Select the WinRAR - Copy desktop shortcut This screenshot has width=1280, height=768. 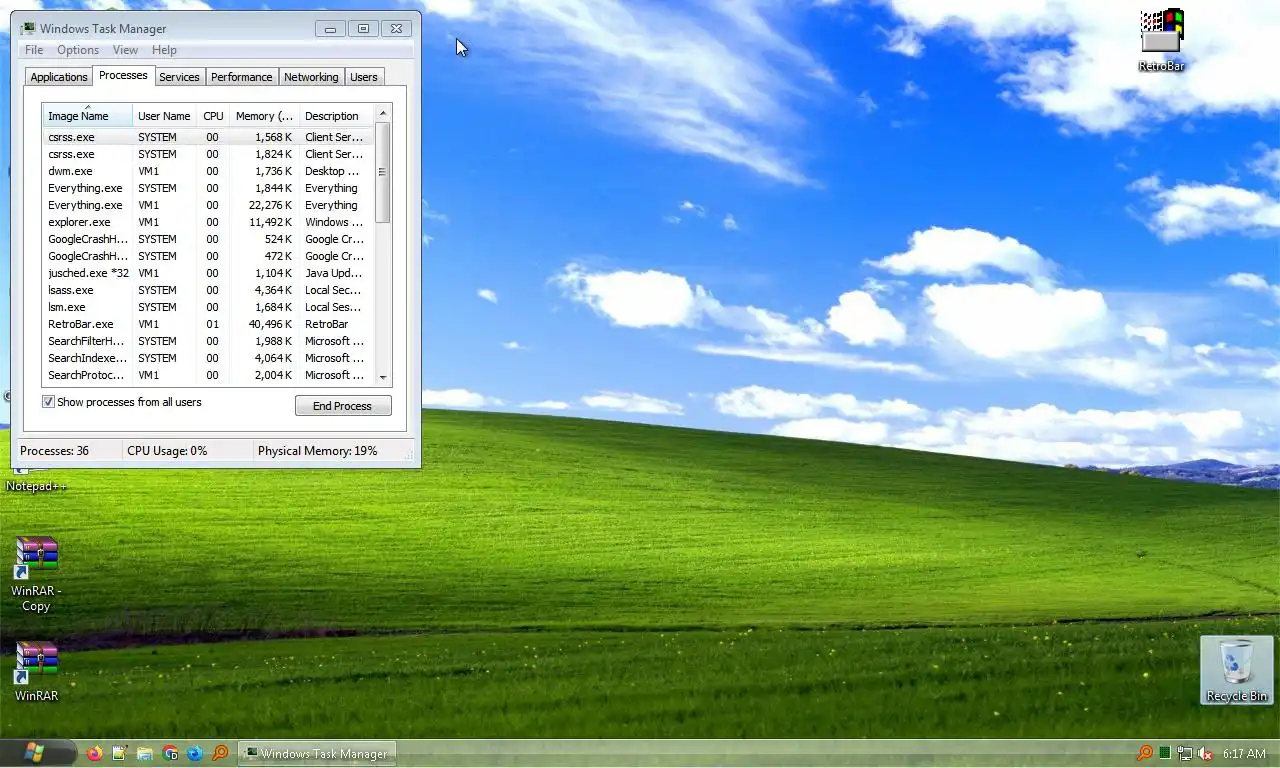click(x=36, y=574)
